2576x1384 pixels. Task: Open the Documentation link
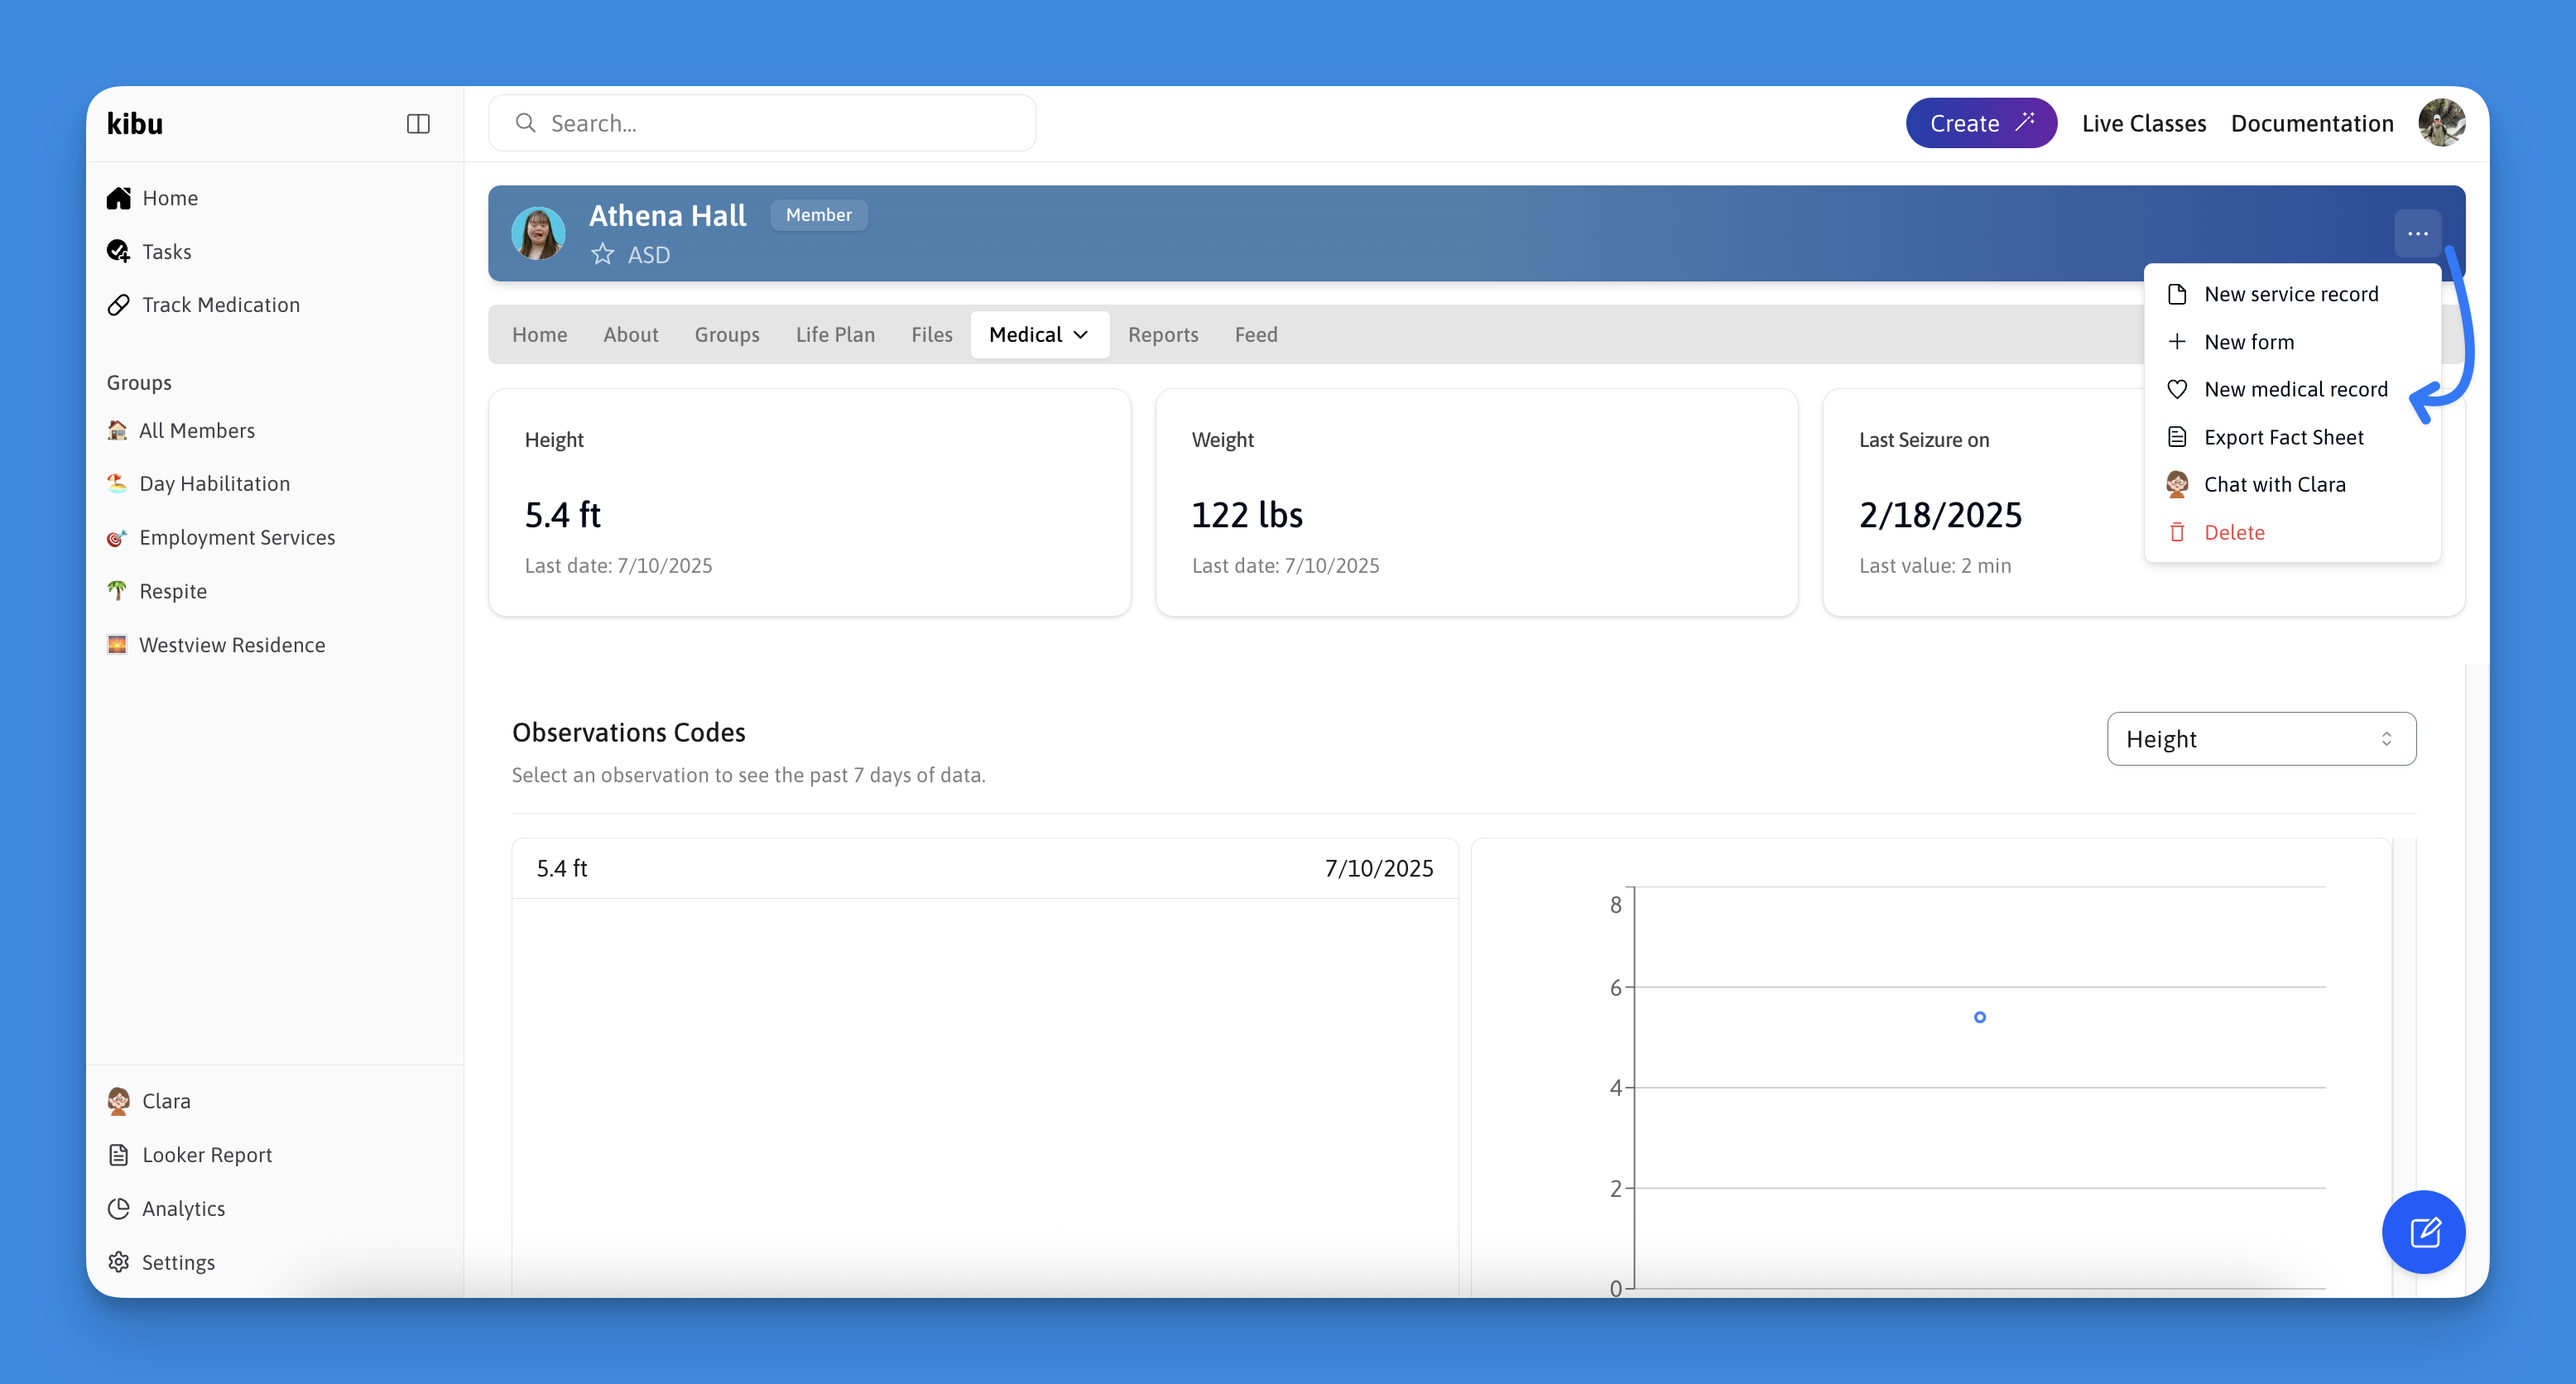2311,123
